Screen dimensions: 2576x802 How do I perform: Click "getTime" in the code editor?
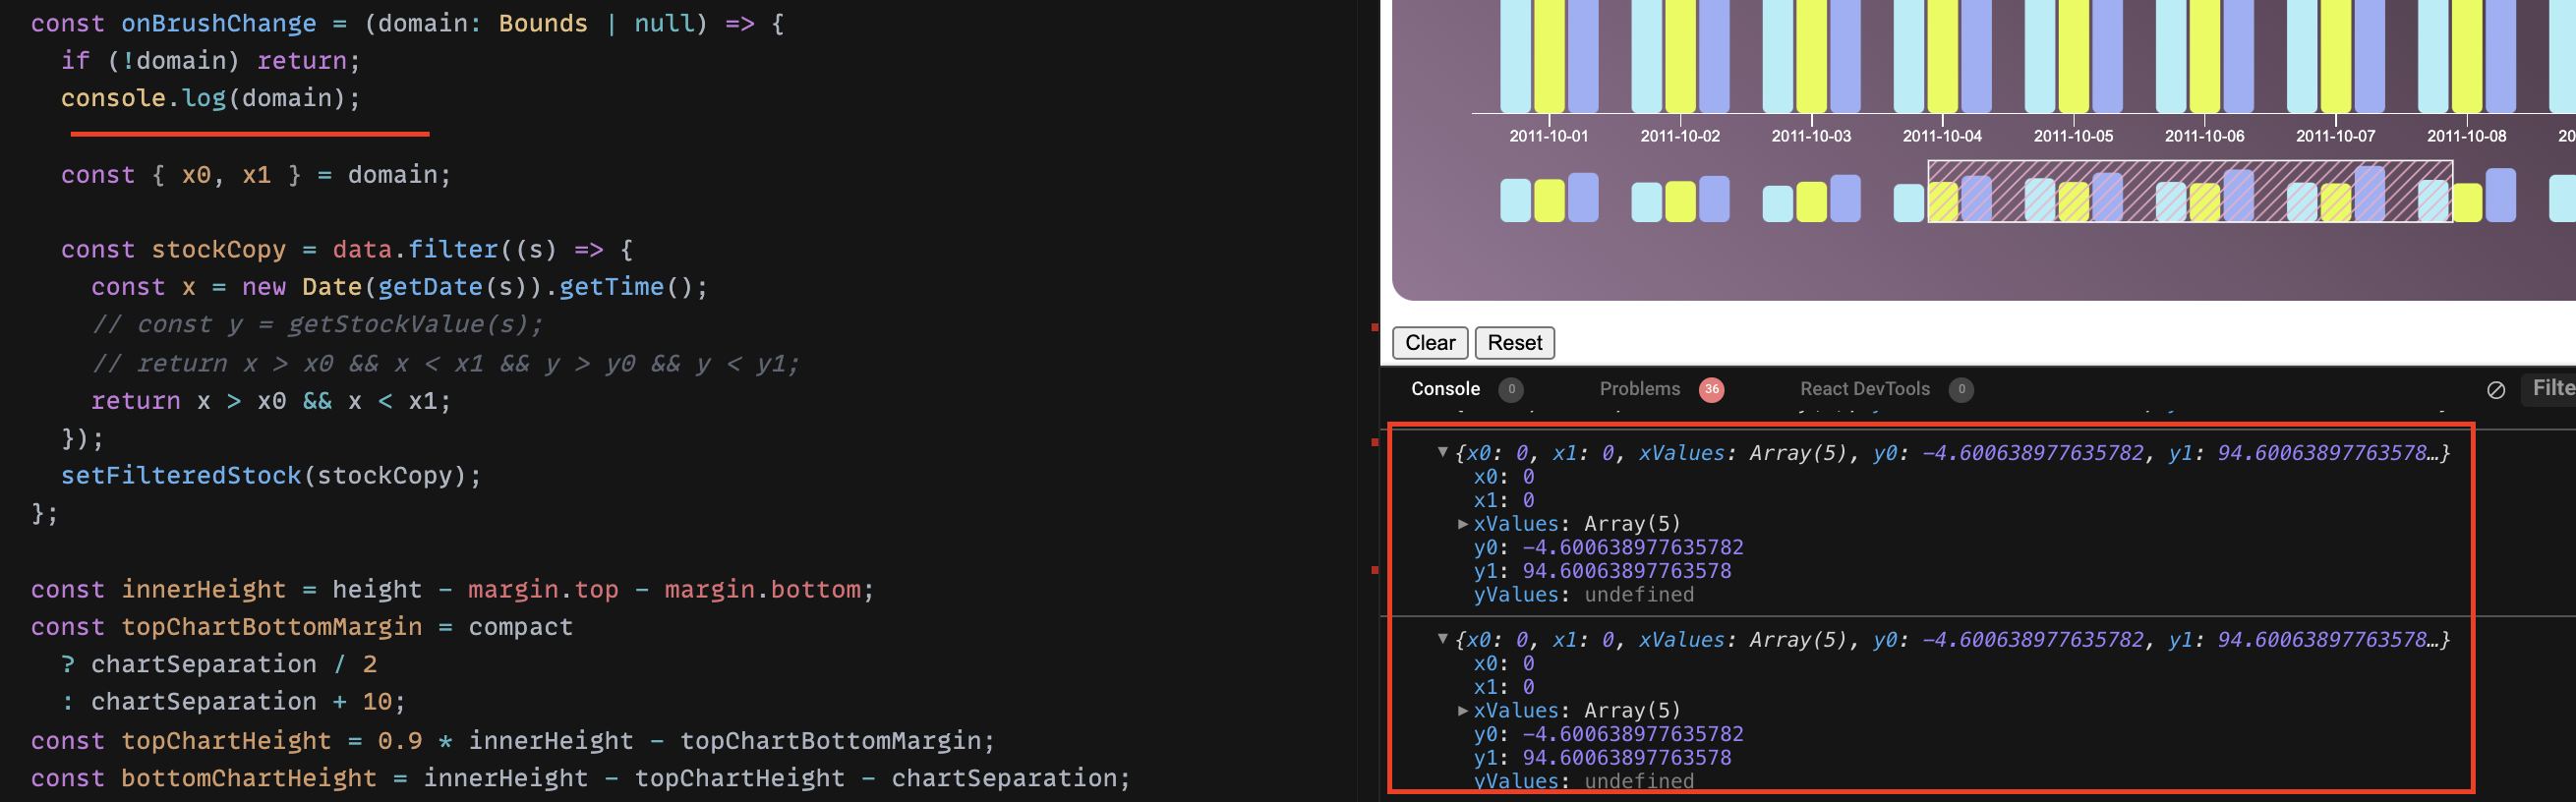[x=611, y=288]
